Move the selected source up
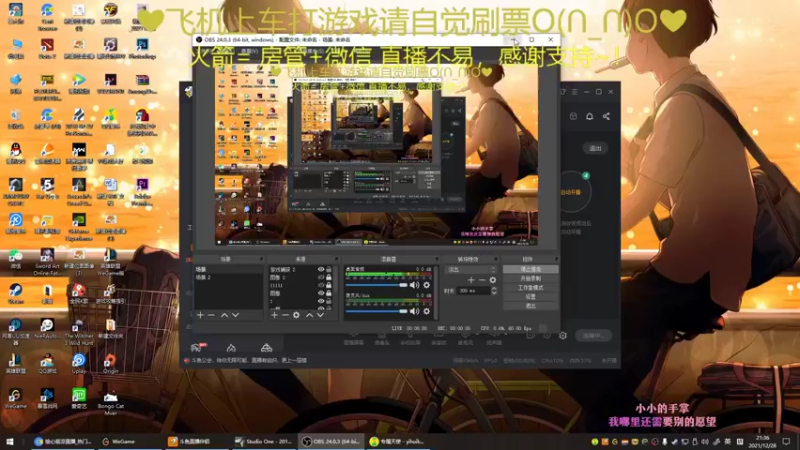 [x=309, y=315]
